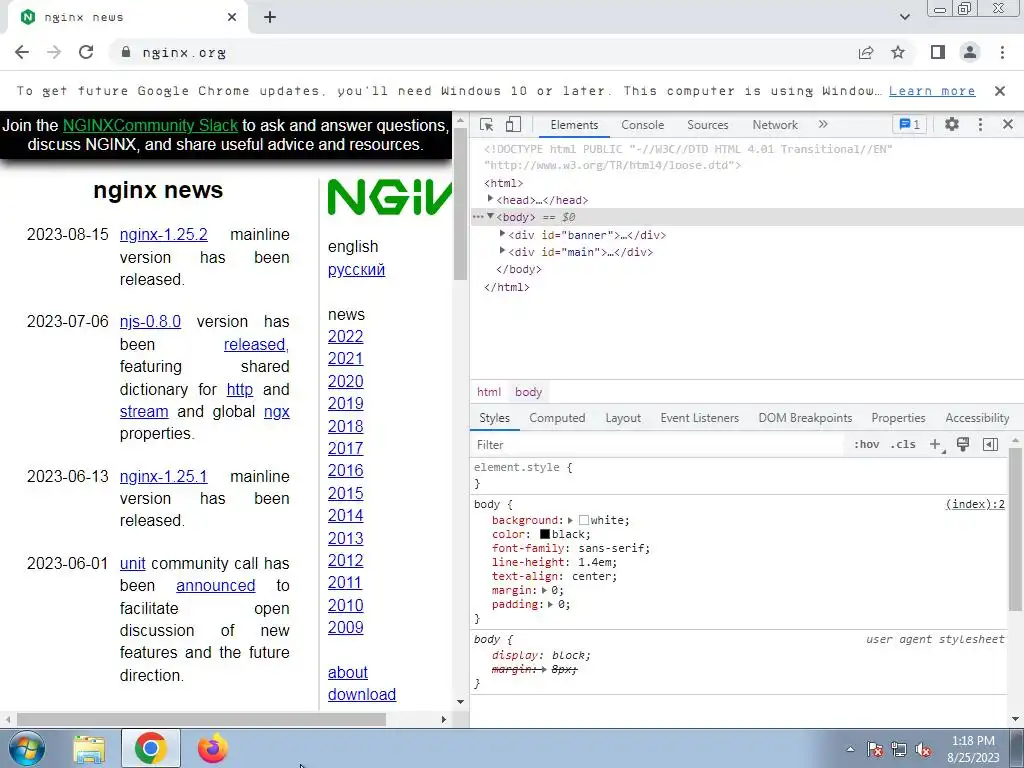Expand the head node

tap(490, 199)
